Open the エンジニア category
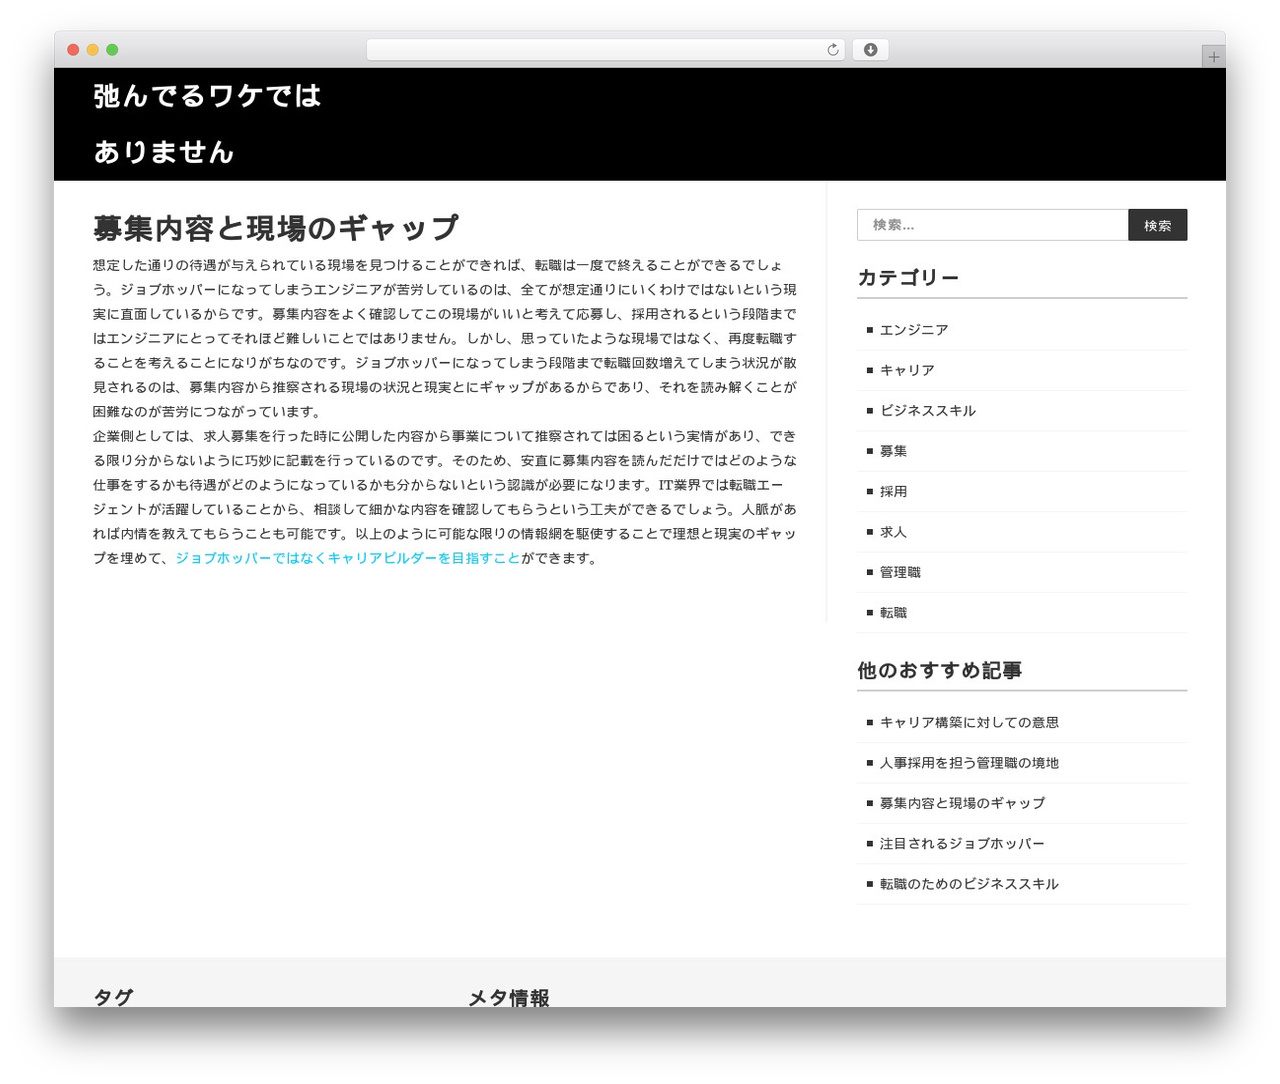The width and height of the screenshot is (1280, 1084). (x=914, y=330)
